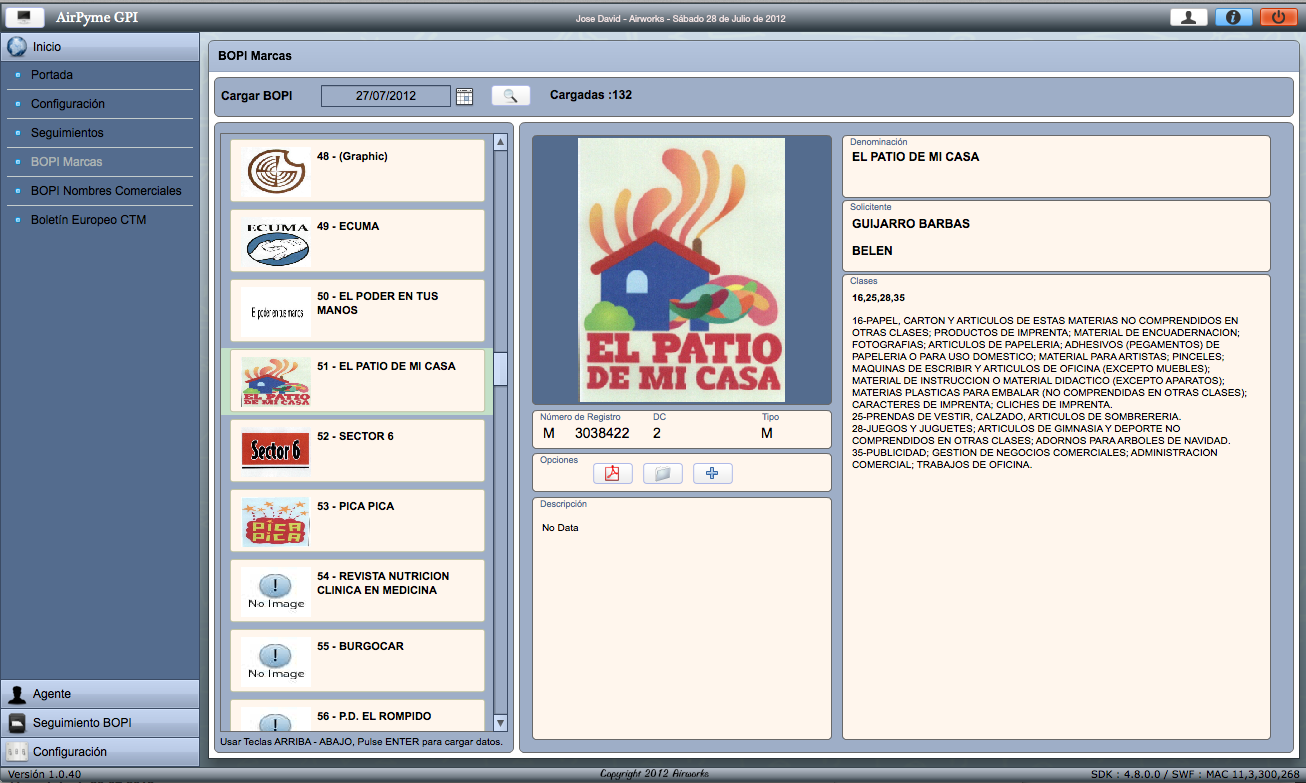Click the folder icon in Opciones
The height and width of the screenshot is (783, 1306).
tap(662, 473)
